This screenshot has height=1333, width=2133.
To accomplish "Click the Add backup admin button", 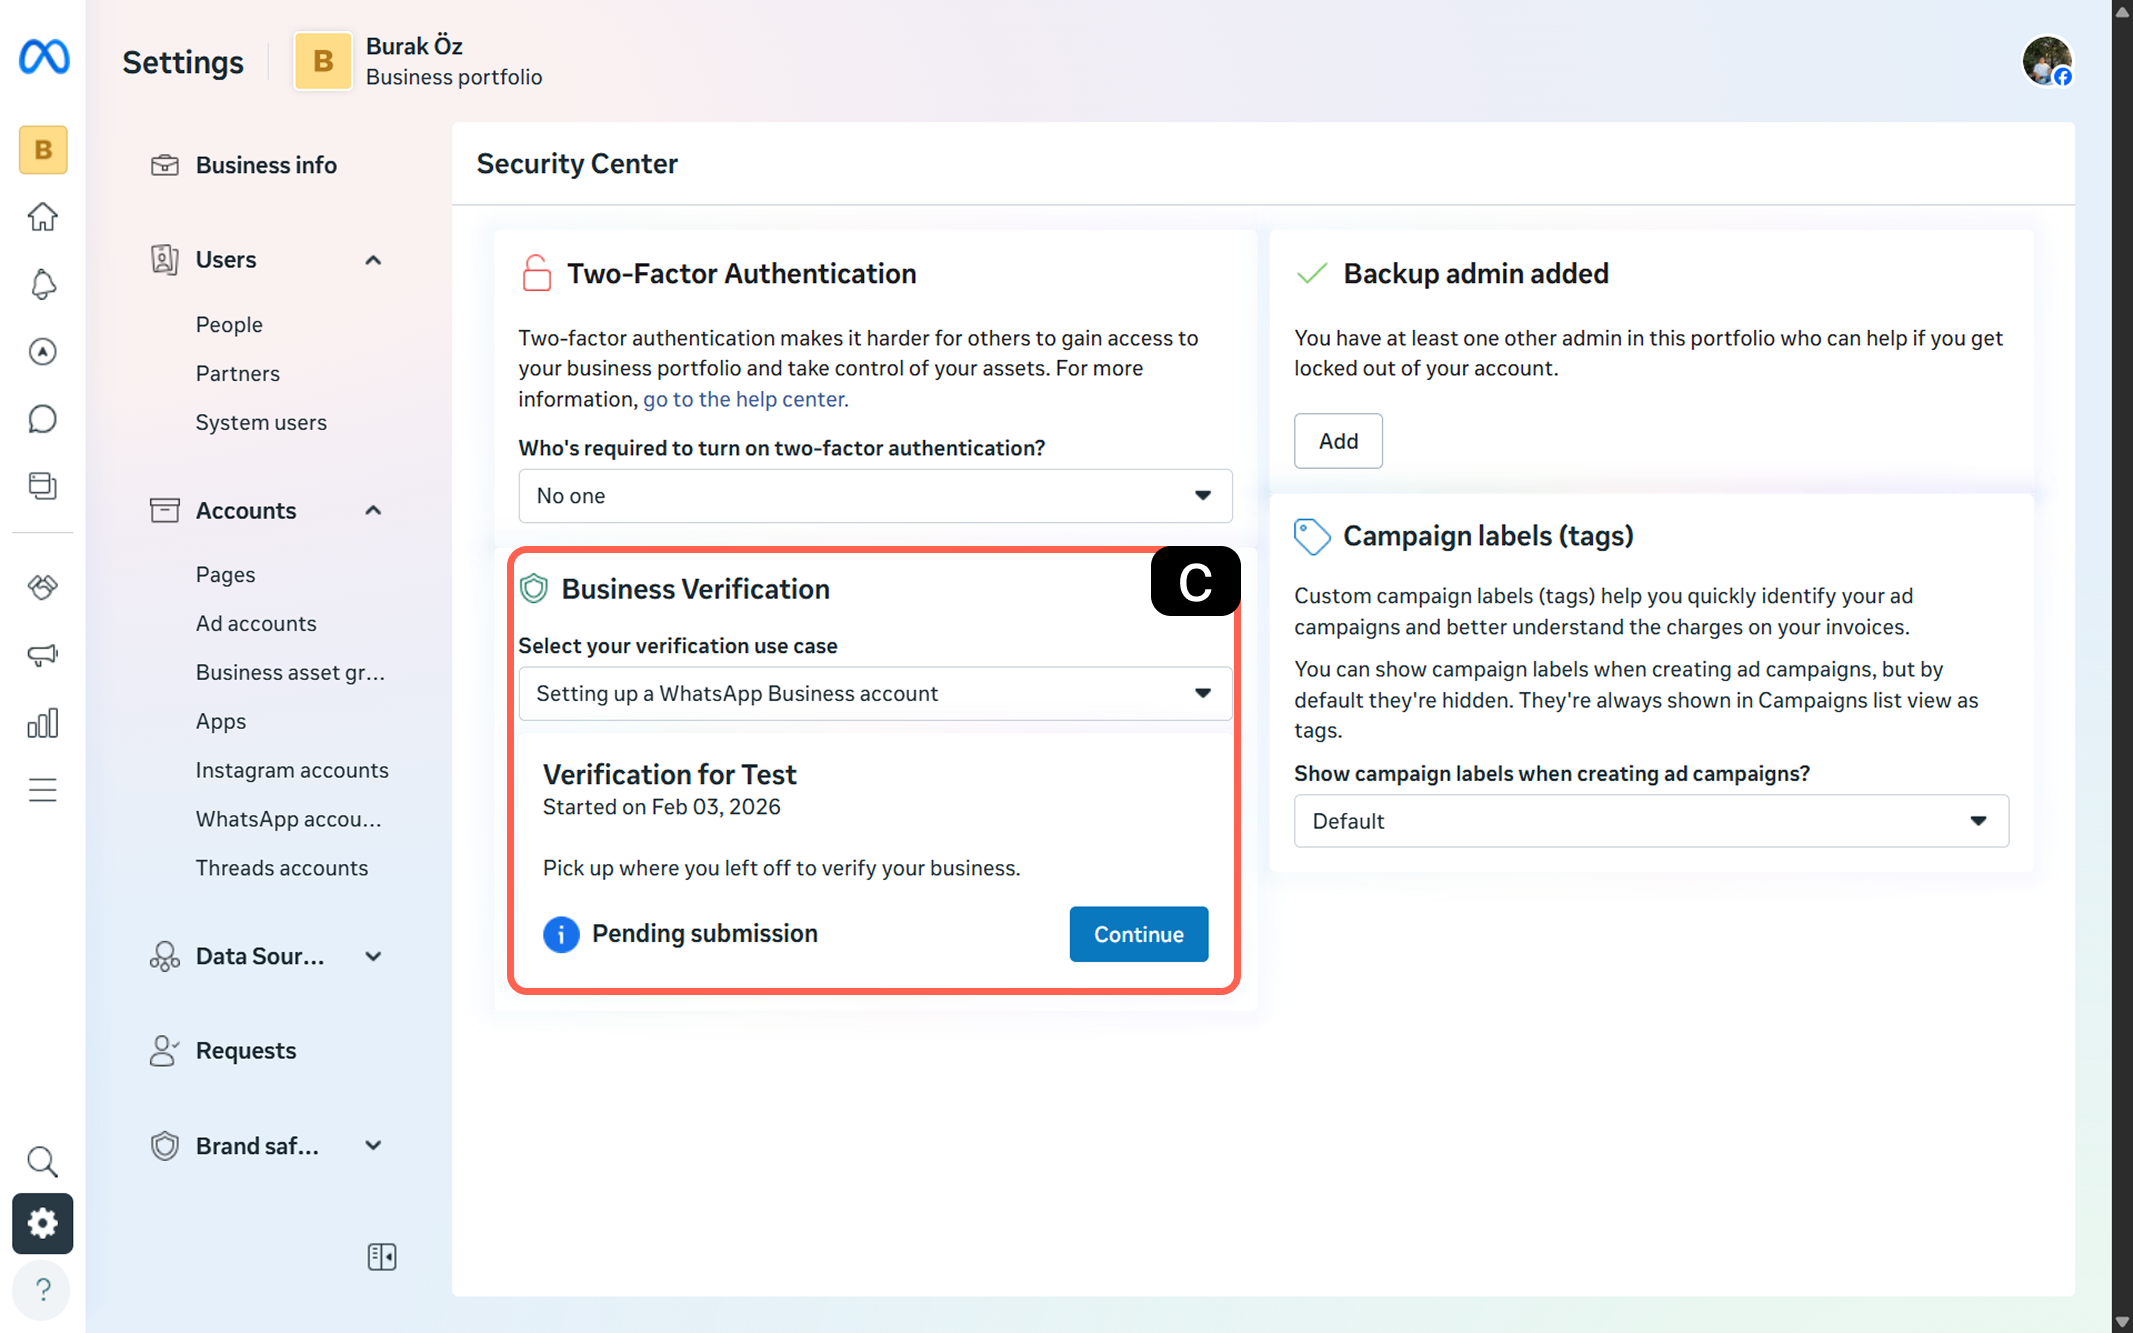I will pyautogui.click(x=1338, y=441).
